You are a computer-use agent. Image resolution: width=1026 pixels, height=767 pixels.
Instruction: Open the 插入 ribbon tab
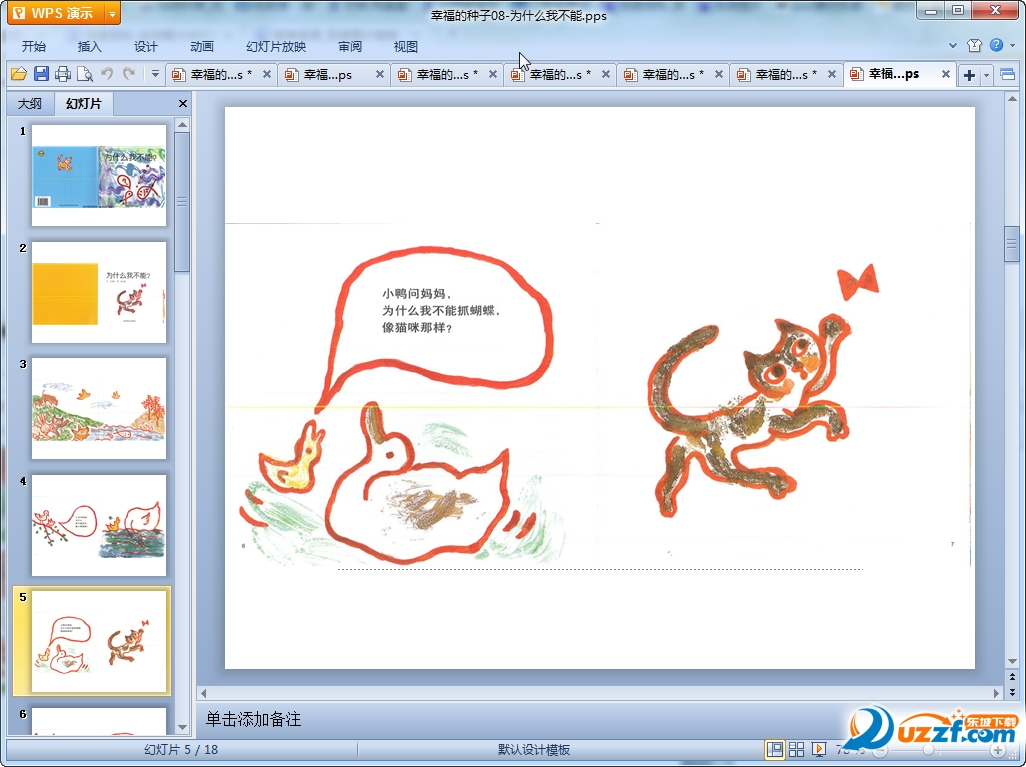(x=90, y=46)
